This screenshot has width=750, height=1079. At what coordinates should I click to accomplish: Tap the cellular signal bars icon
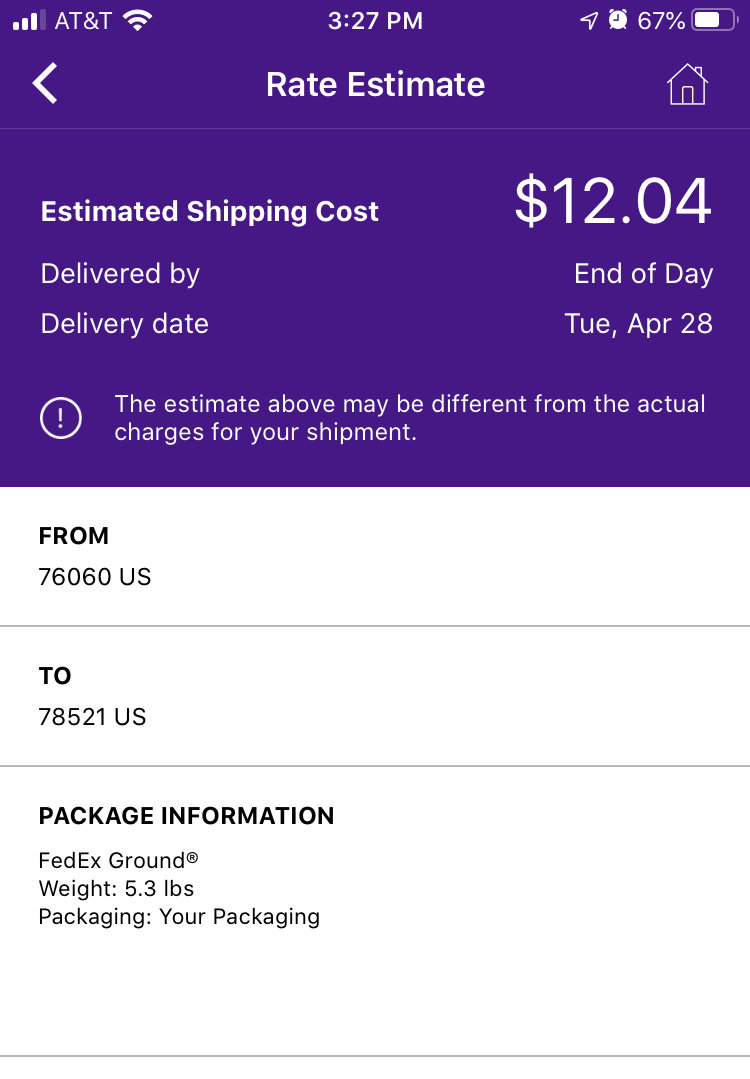pyautogui.click(x=30, y=21)
